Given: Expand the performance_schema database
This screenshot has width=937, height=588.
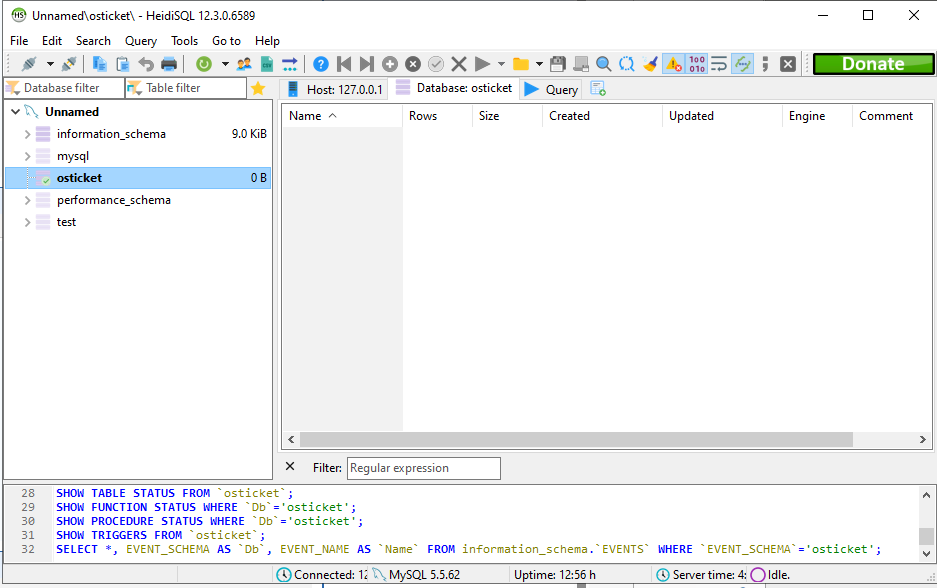Looking at the screenshot, I should 27,200.
